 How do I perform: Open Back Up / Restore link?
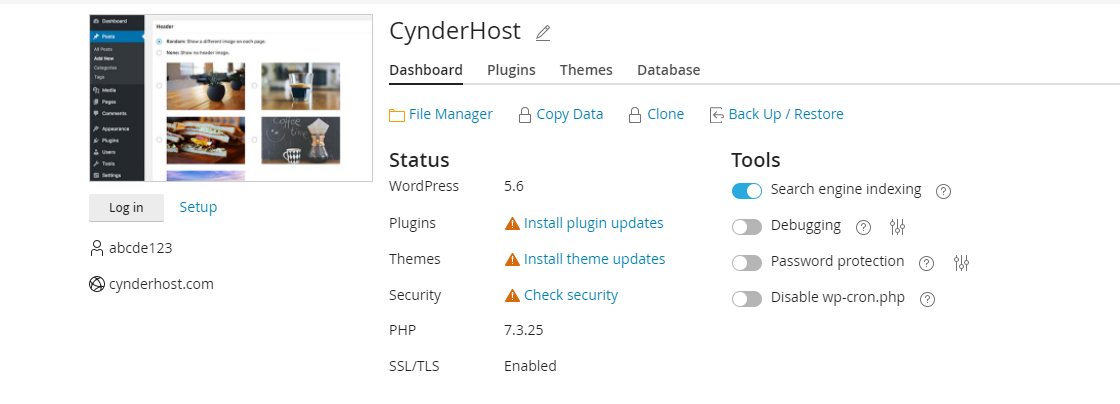[786, 114]
